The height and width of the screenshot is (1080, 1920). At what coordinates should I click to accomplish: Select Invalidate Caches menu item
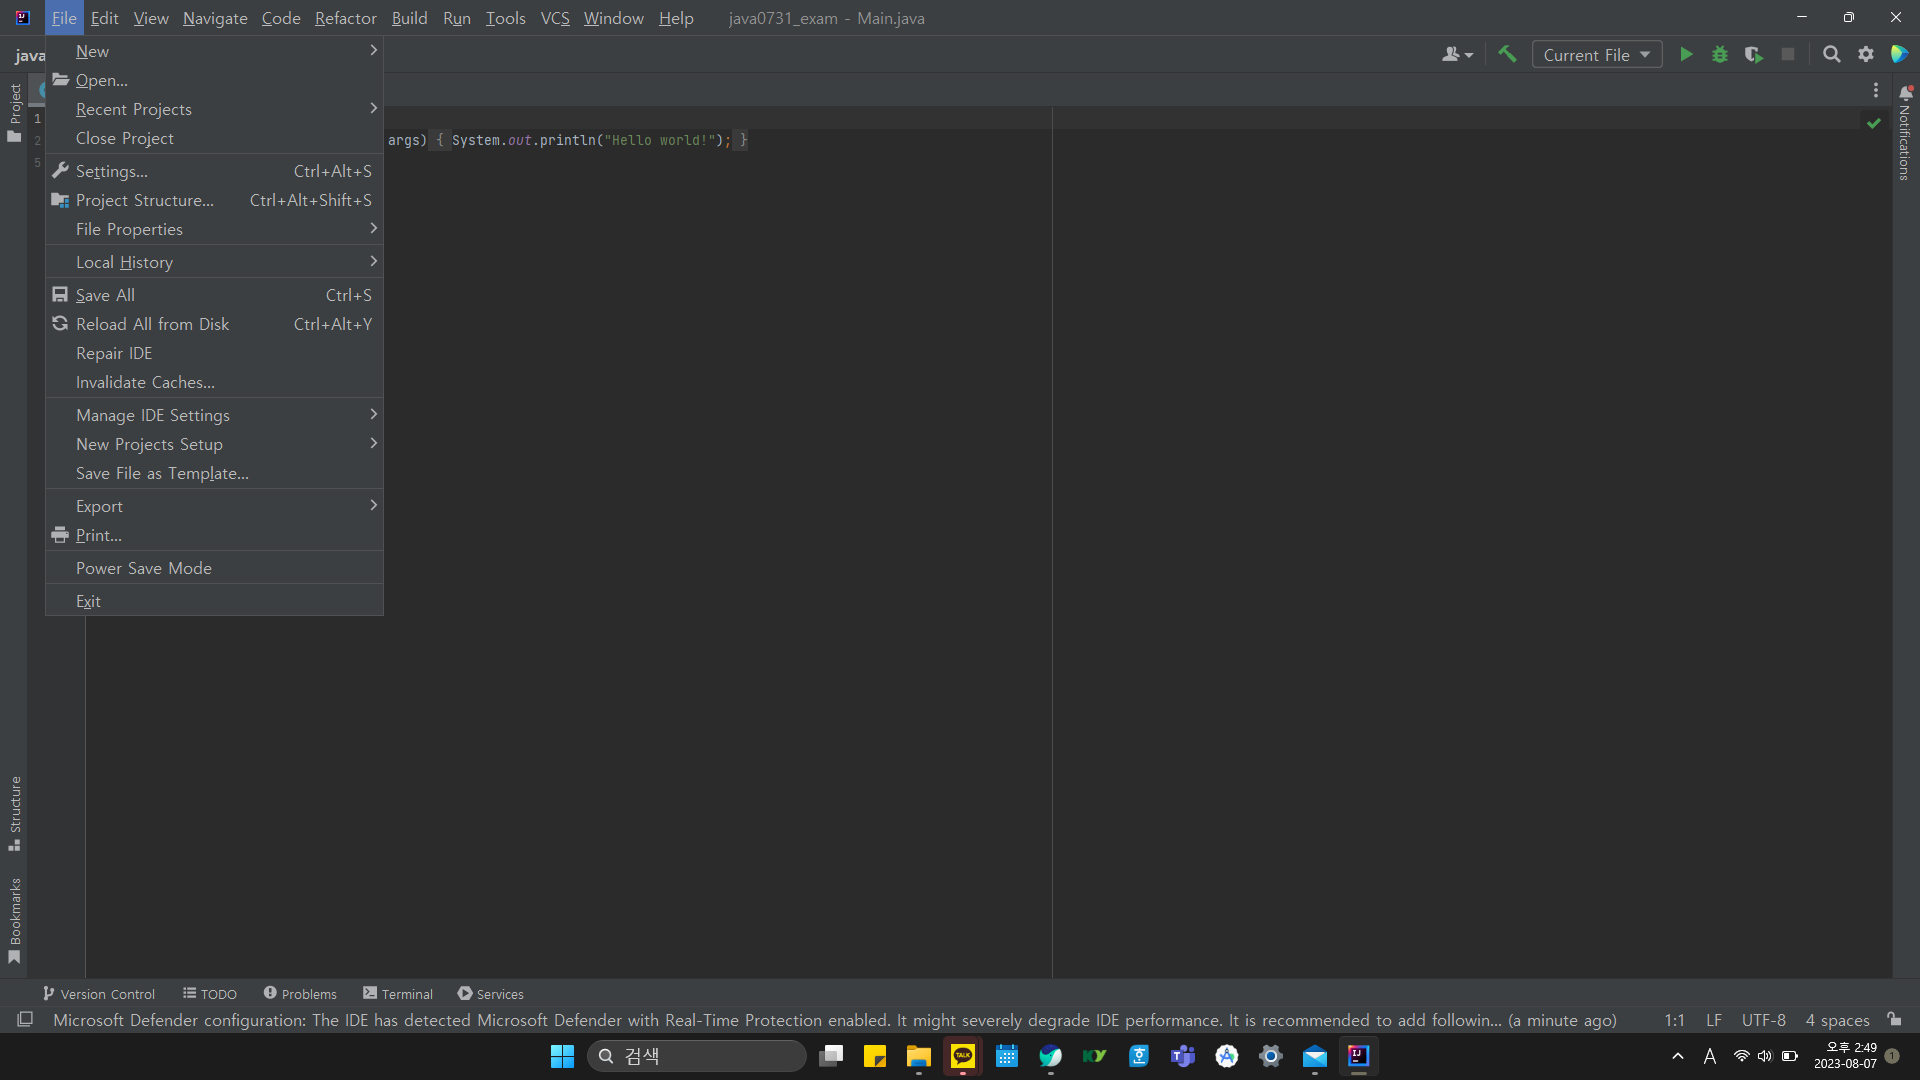click(145, 382)
